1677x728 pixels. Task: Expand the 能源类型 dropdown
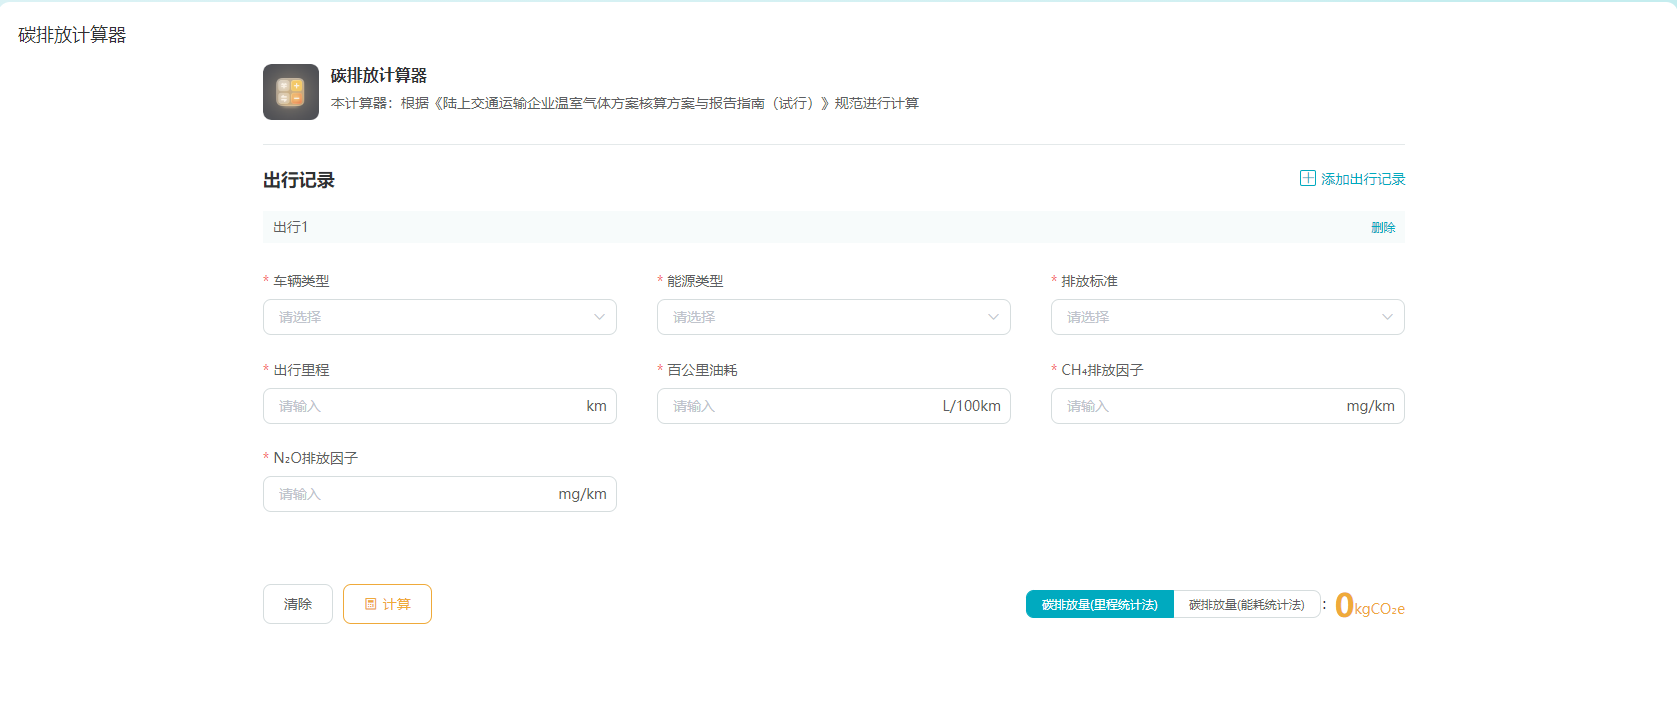824,317
